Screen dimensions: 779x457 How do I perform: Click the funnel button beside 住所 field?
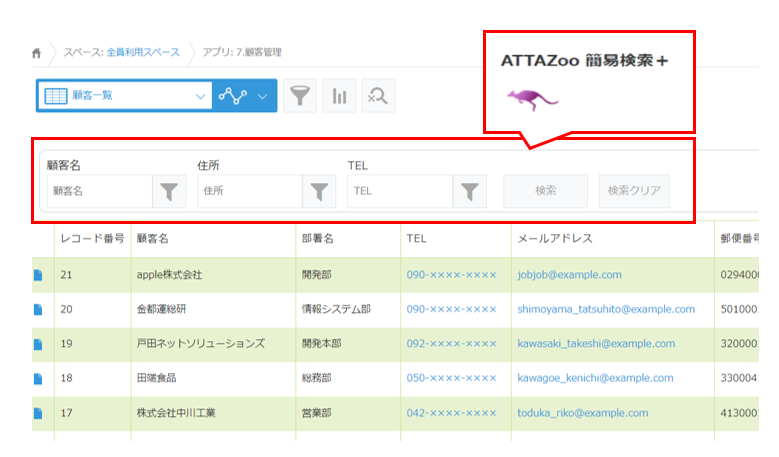point(318,190)
